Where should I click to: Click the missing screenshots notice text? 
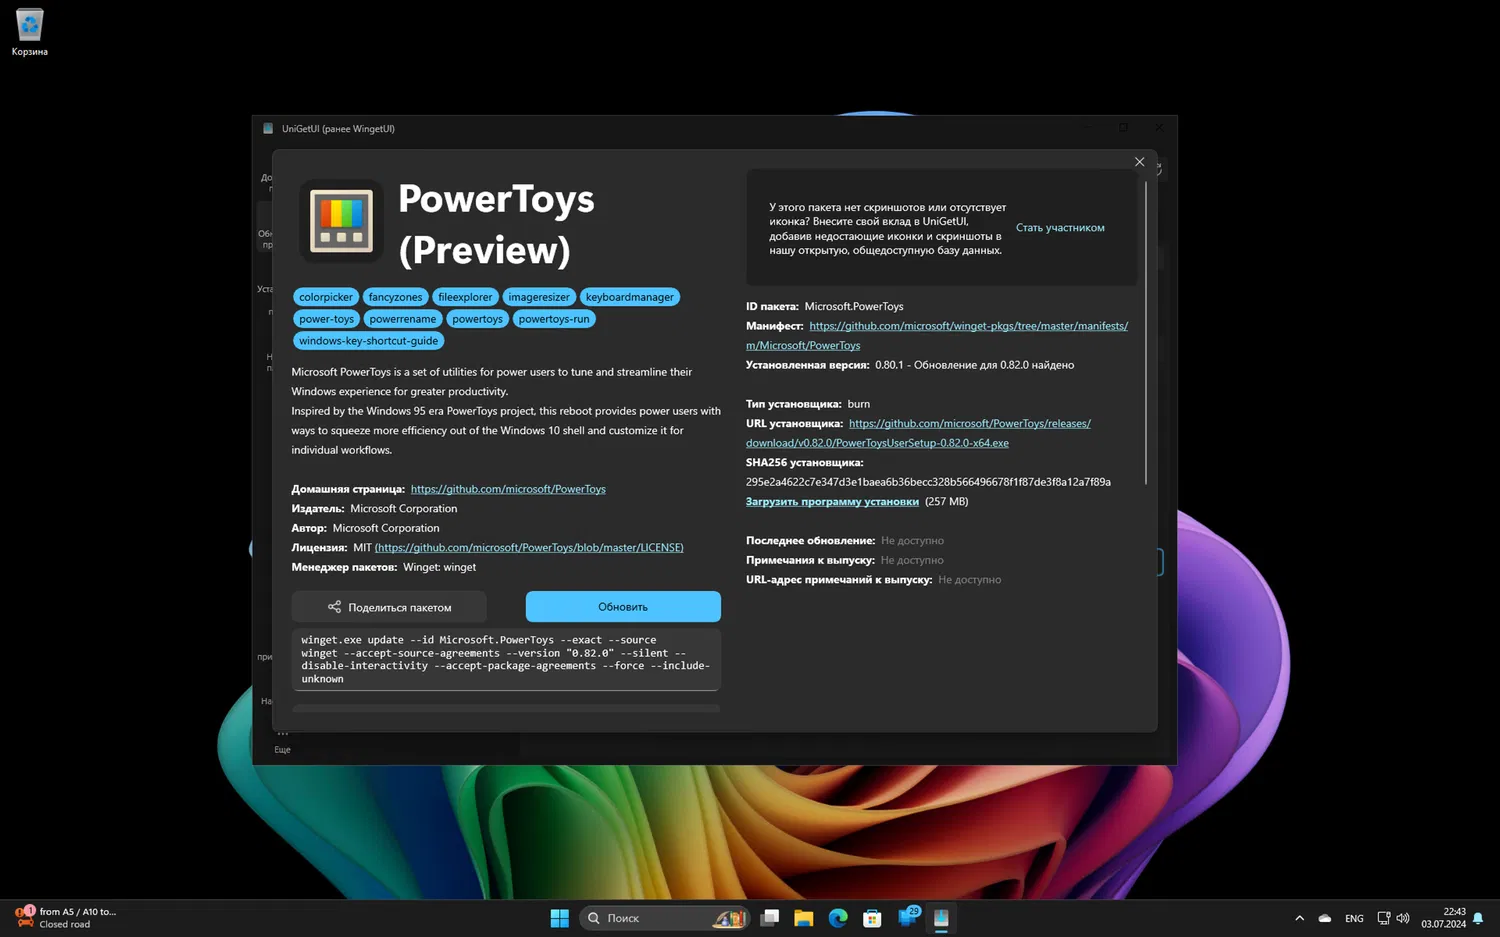(x=888, y=229)
